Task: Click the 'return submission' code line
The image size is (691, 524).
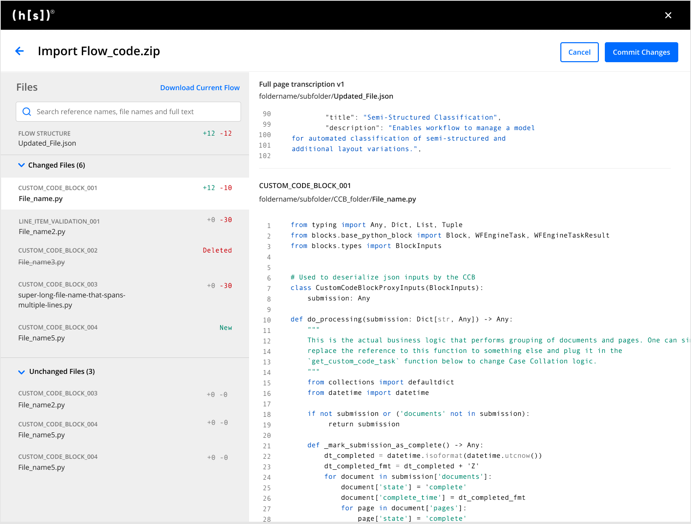Action: [x=364, y=424]
